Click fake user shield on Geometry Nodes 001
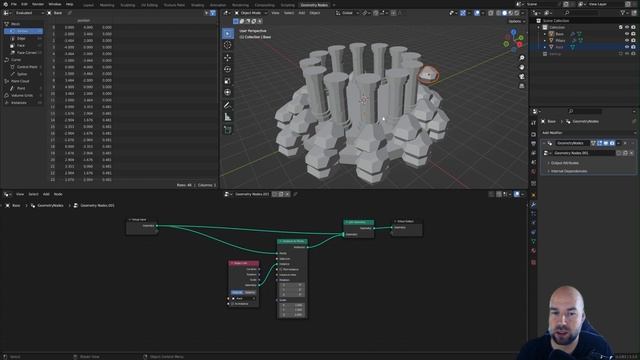640x360 pixels. pyautogui.click(x=275, y=194)
